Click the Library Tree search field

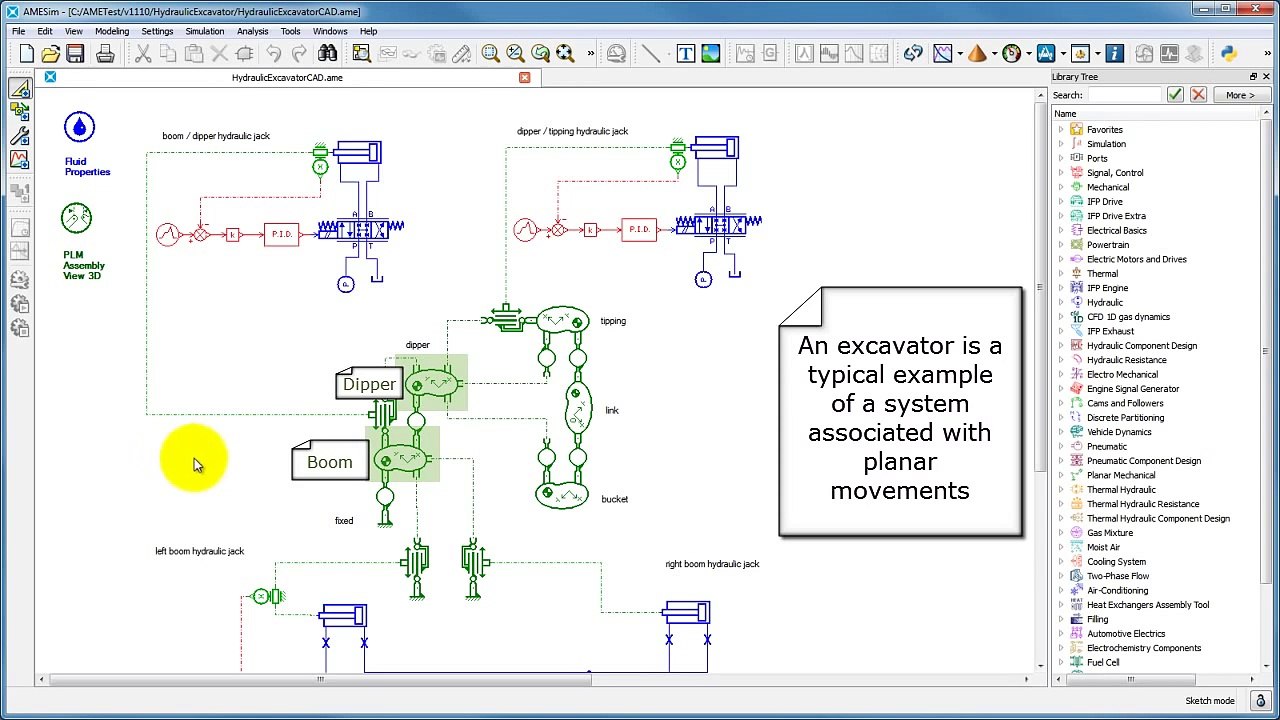tap(1123, 95)
